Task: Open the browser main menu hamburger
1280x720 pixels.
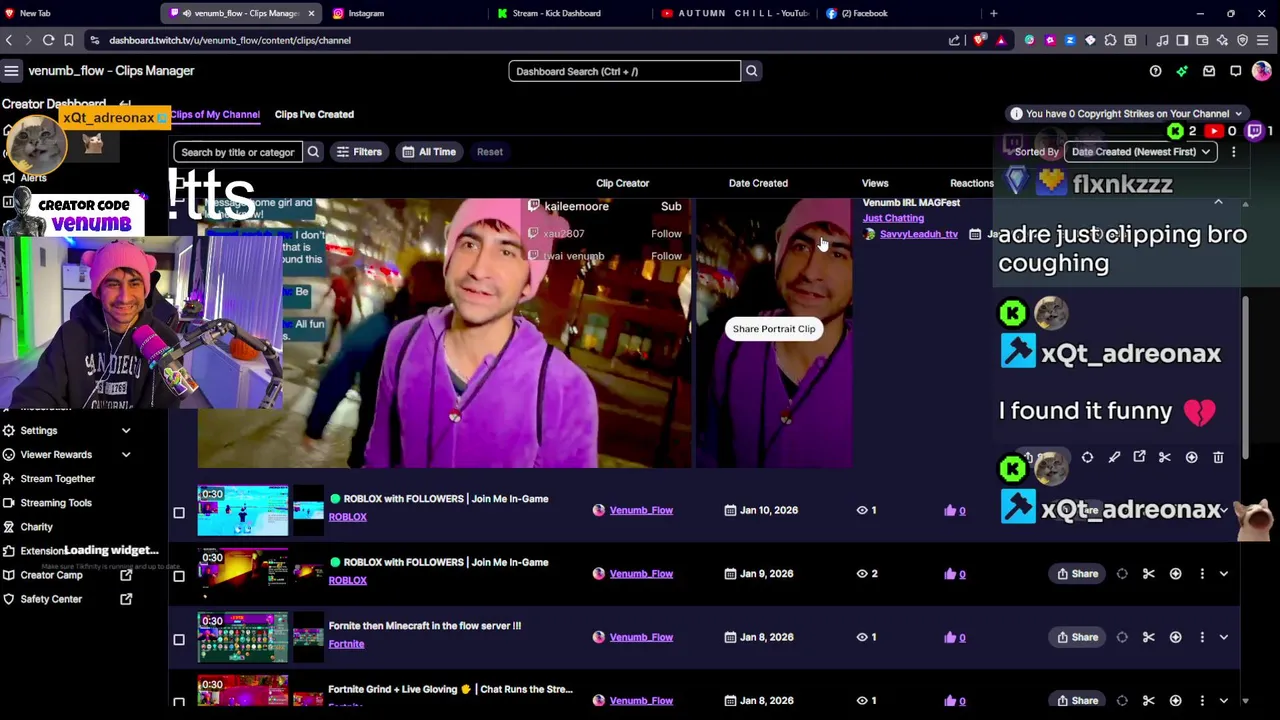Action: 1263,40
